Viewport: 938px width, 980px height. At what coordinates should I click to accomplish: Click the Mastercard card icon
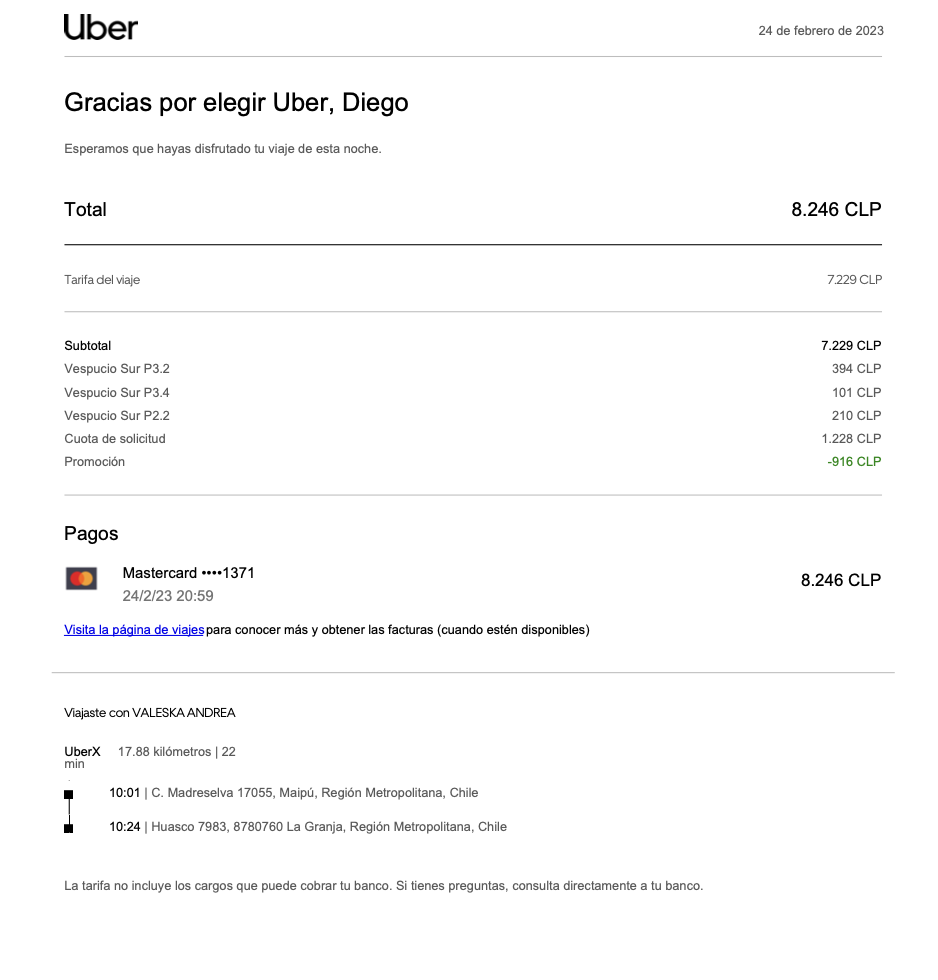pos(81,579)
